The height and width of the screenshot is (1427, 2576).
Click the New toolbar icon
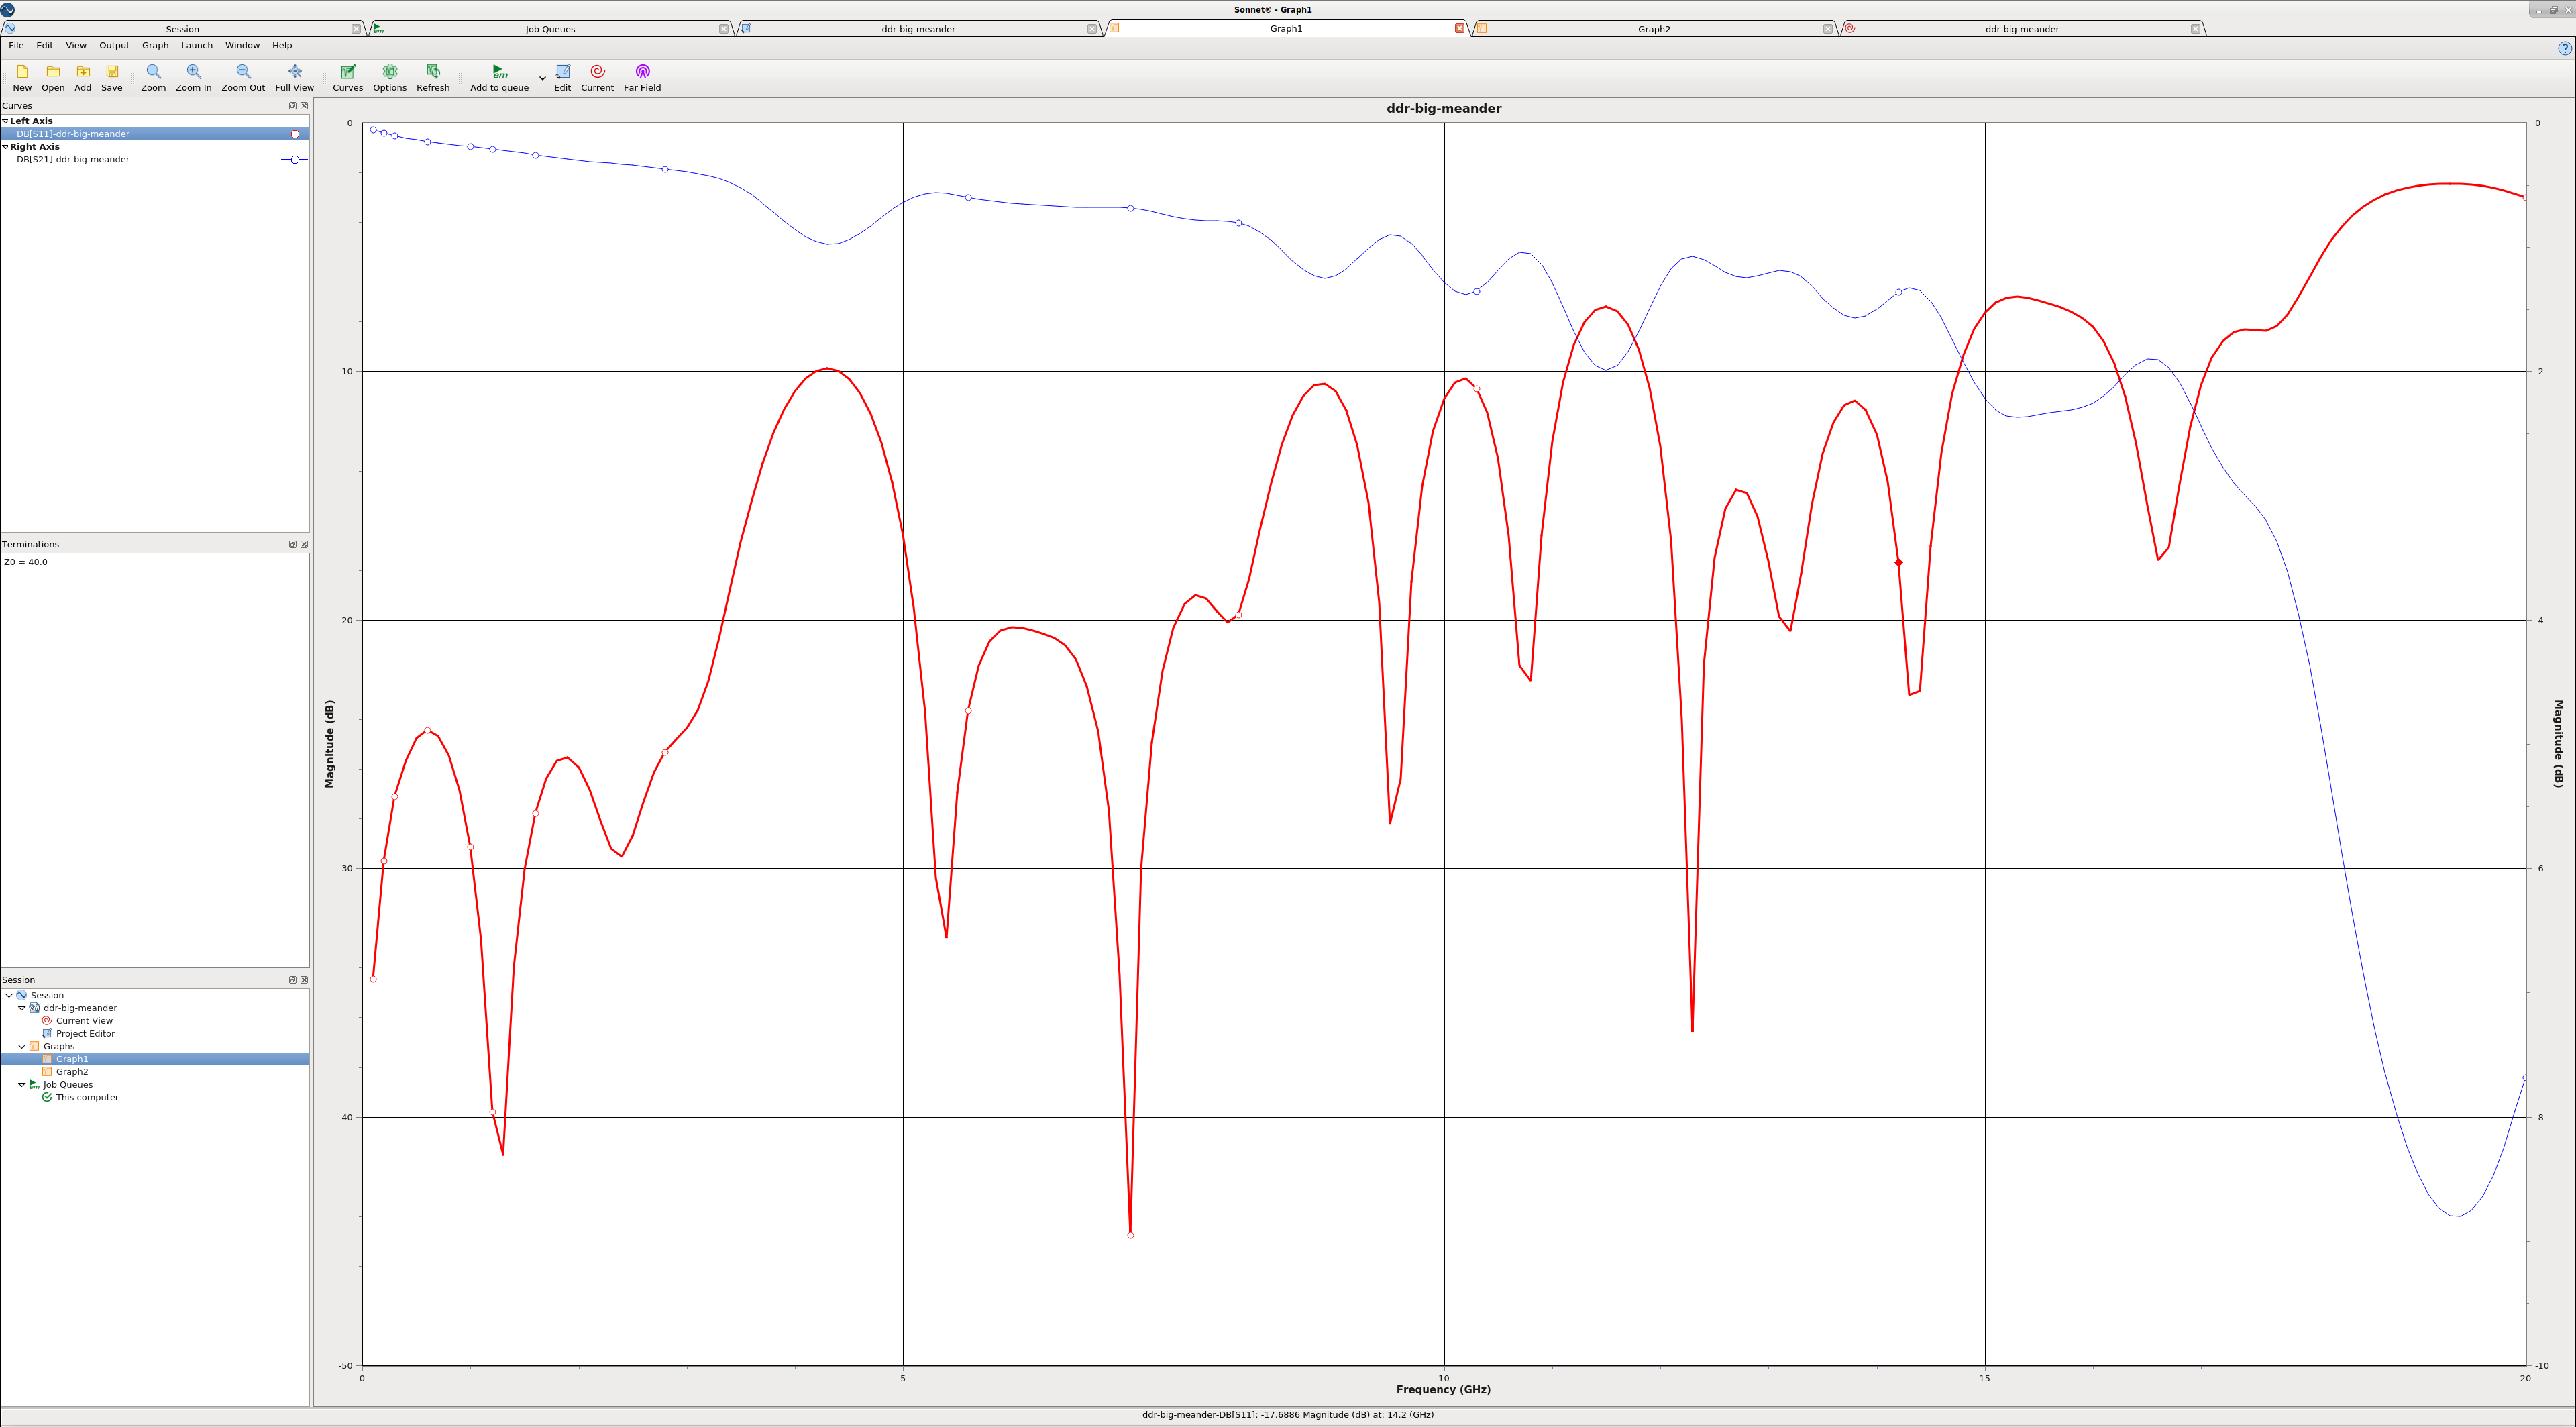click(22, 72)
